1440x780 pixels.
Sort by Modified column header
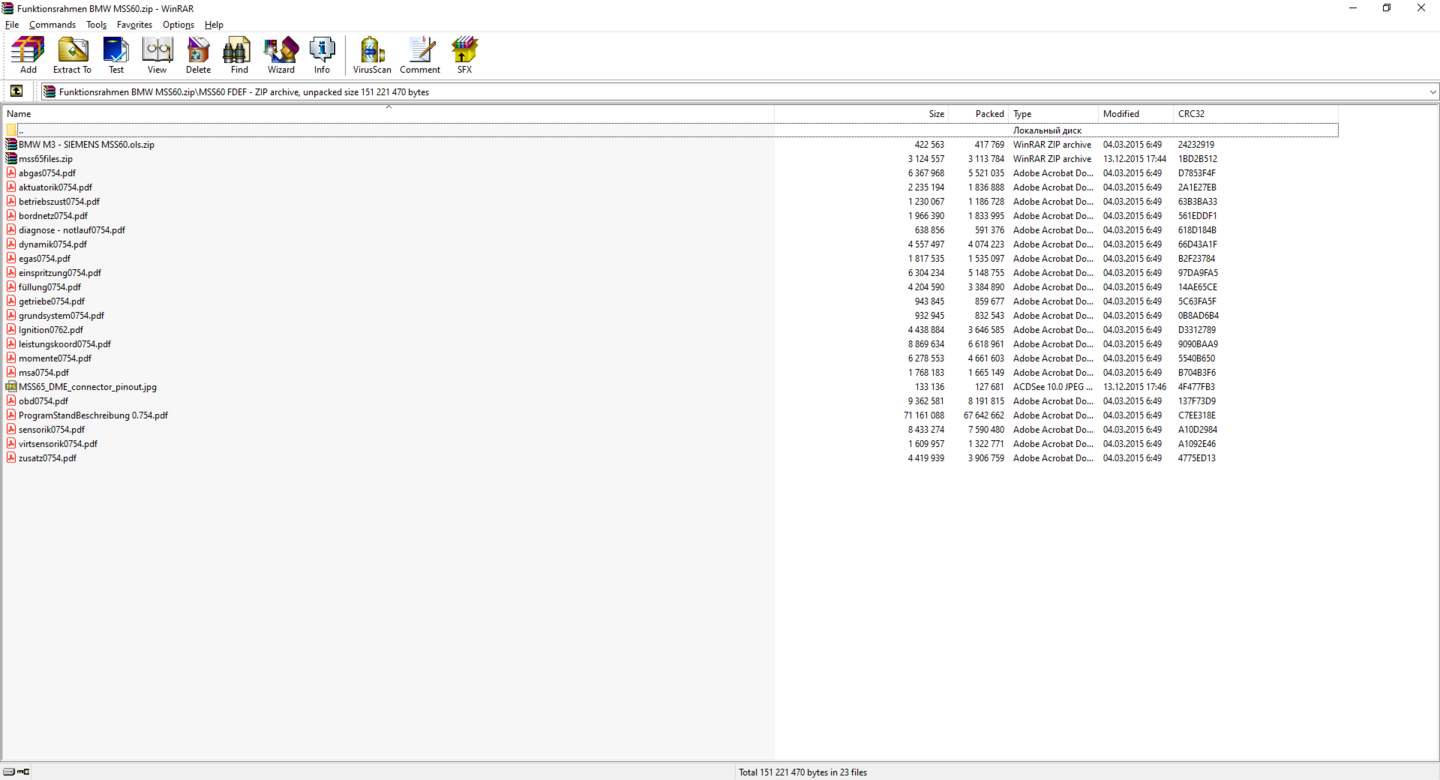pyautogui.click(x=1136, y=114)
